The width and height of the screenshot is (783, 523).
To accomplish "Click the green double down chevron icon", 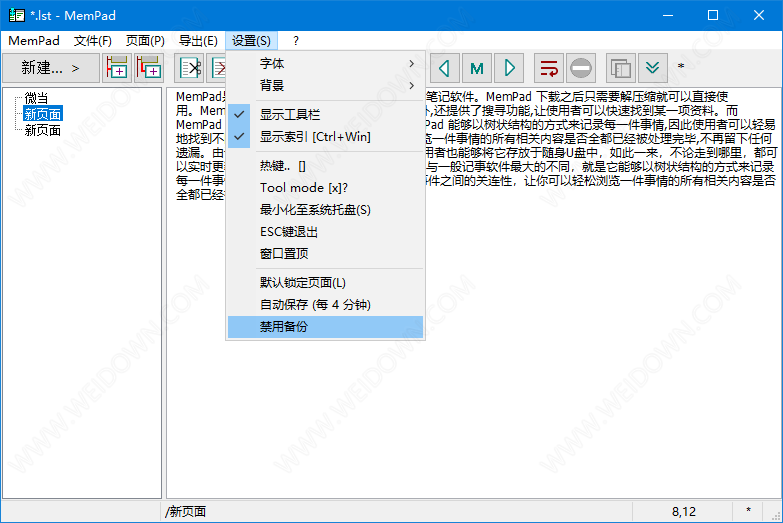I will coord(653,67).
